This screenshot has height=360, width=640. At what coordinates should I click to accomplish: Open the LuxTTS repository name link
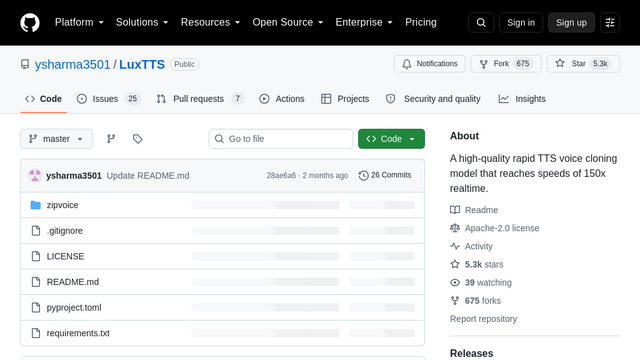(x=142, y=64)
